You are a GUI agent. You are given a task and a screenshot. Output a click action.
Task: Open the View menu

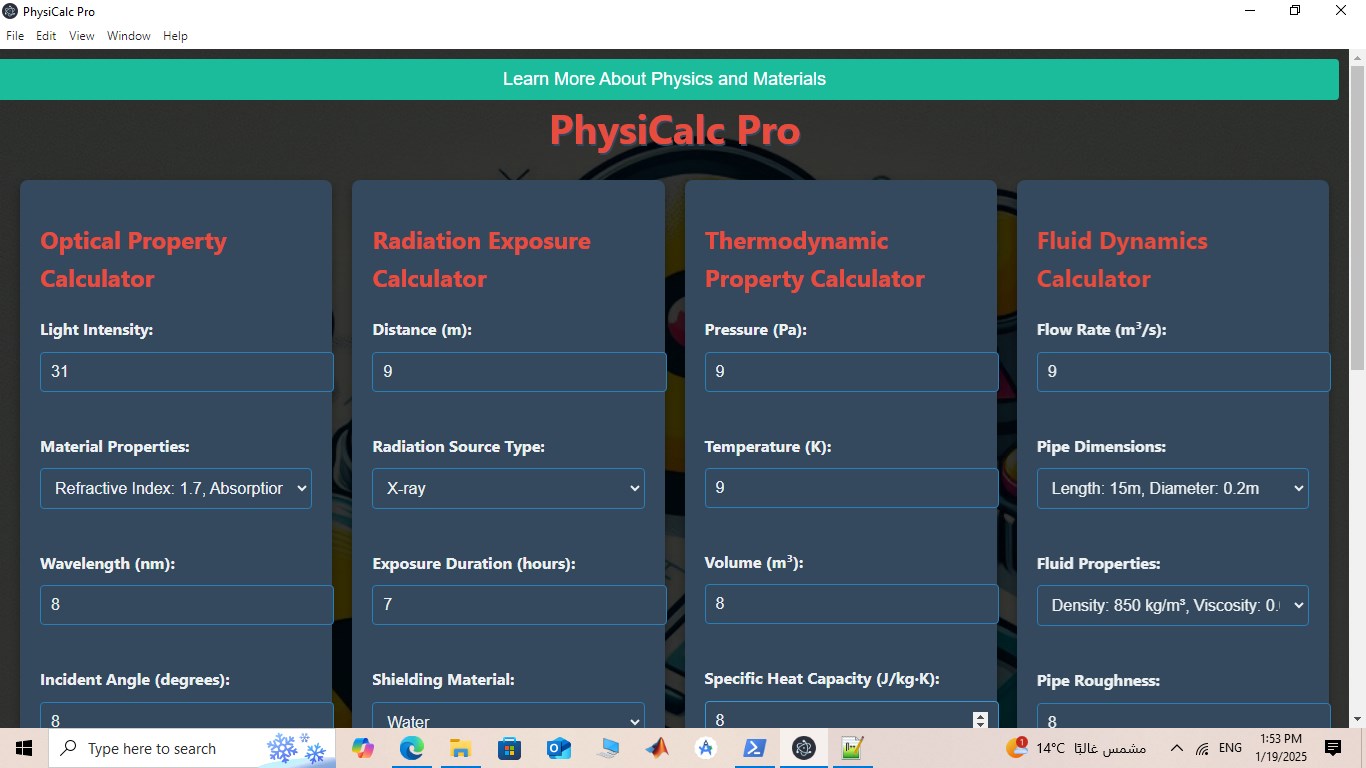click(82, 36)
